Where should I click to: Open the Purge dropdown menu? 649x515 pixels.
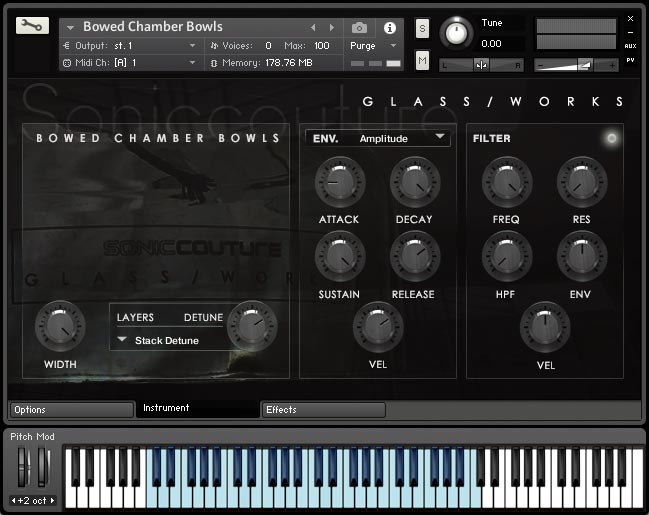coord(373,46)
